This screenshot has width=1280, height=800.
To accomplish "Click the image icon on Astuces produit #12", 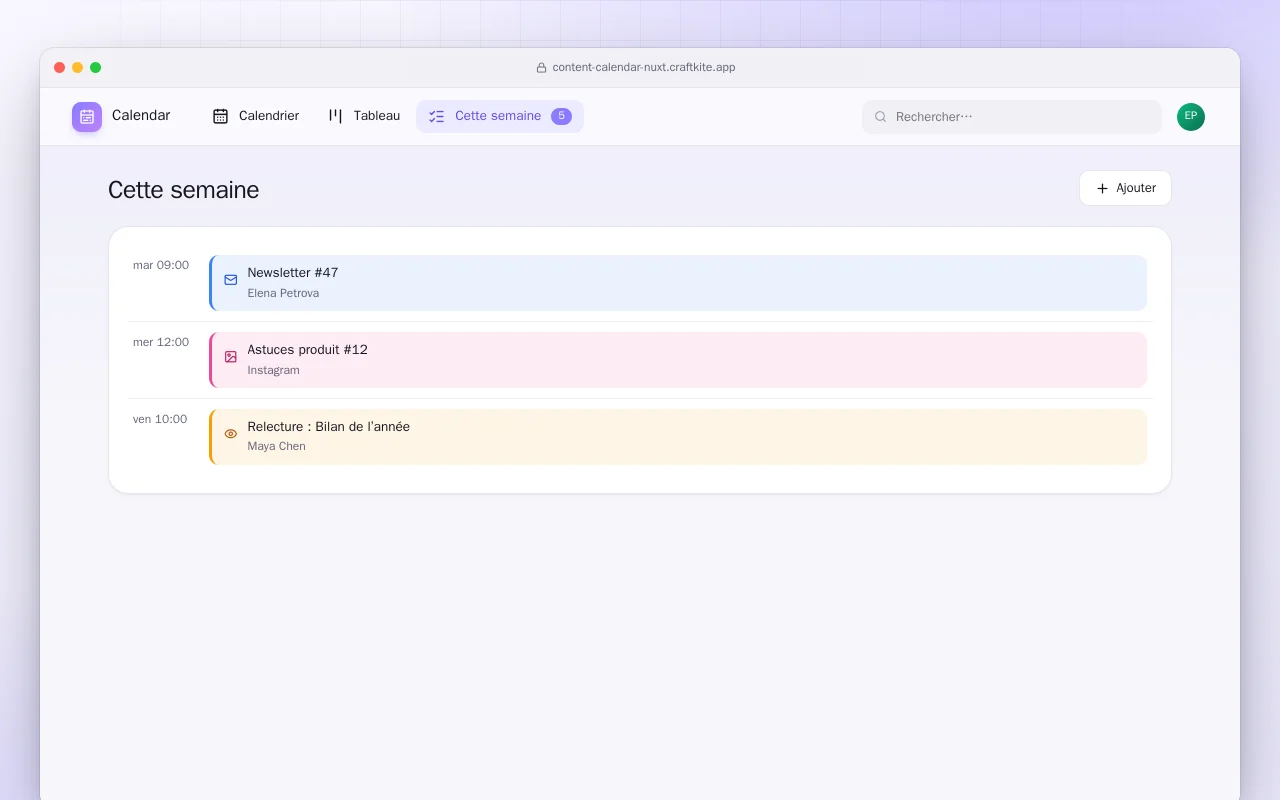I will tap(231, 357).
